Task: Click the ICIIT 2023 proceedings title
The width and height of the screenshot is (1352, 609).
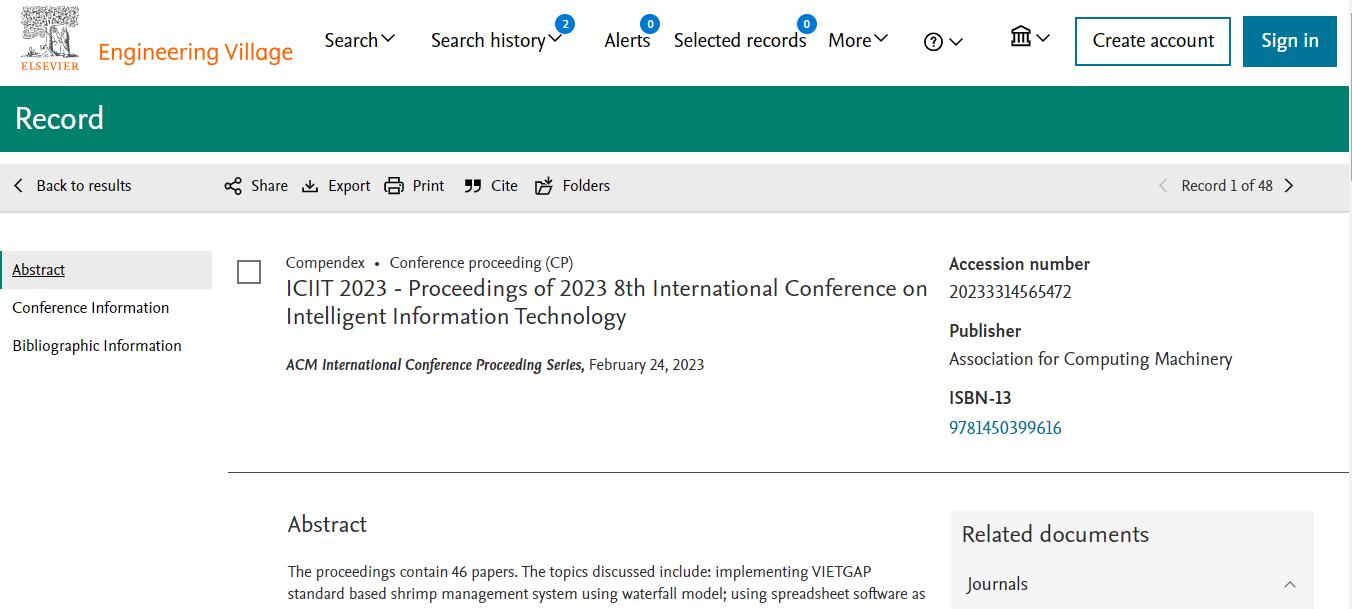Action: [x=606, y=303]
